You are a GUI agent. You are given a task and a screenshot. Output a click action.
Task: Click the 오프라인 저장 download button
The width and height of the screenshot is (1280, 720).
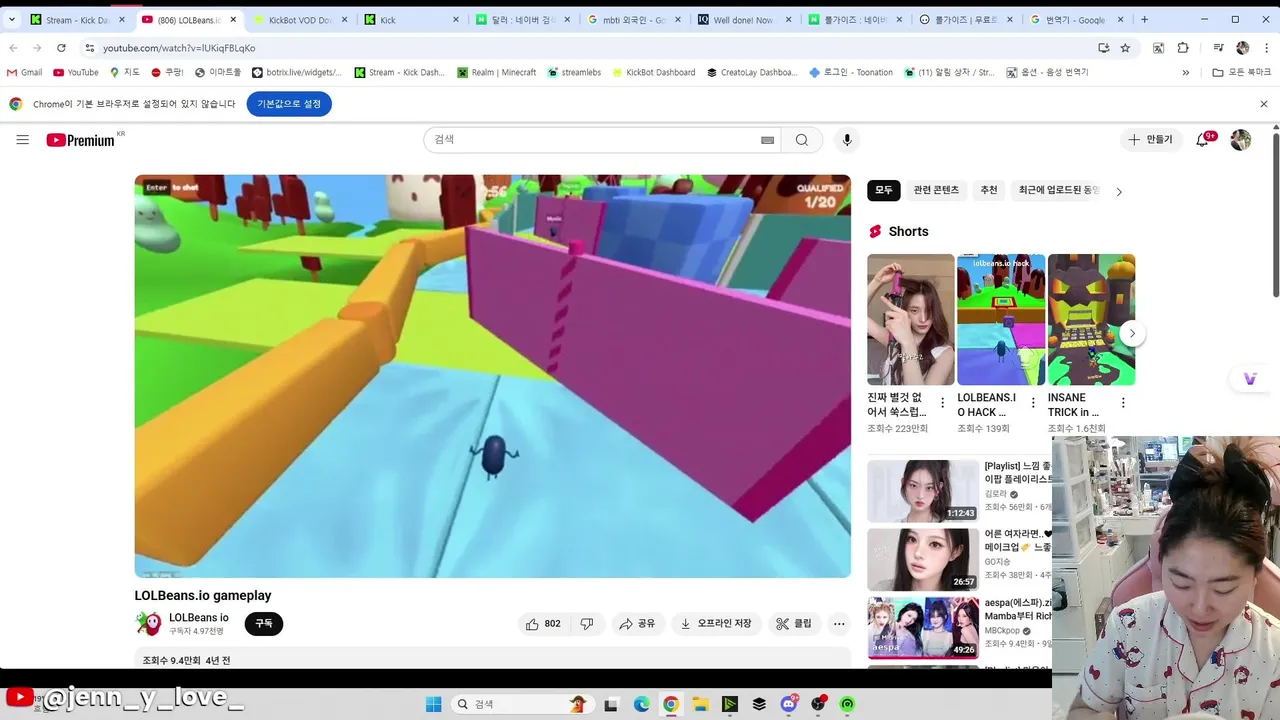pyautogui.click(x=716, y=624)
